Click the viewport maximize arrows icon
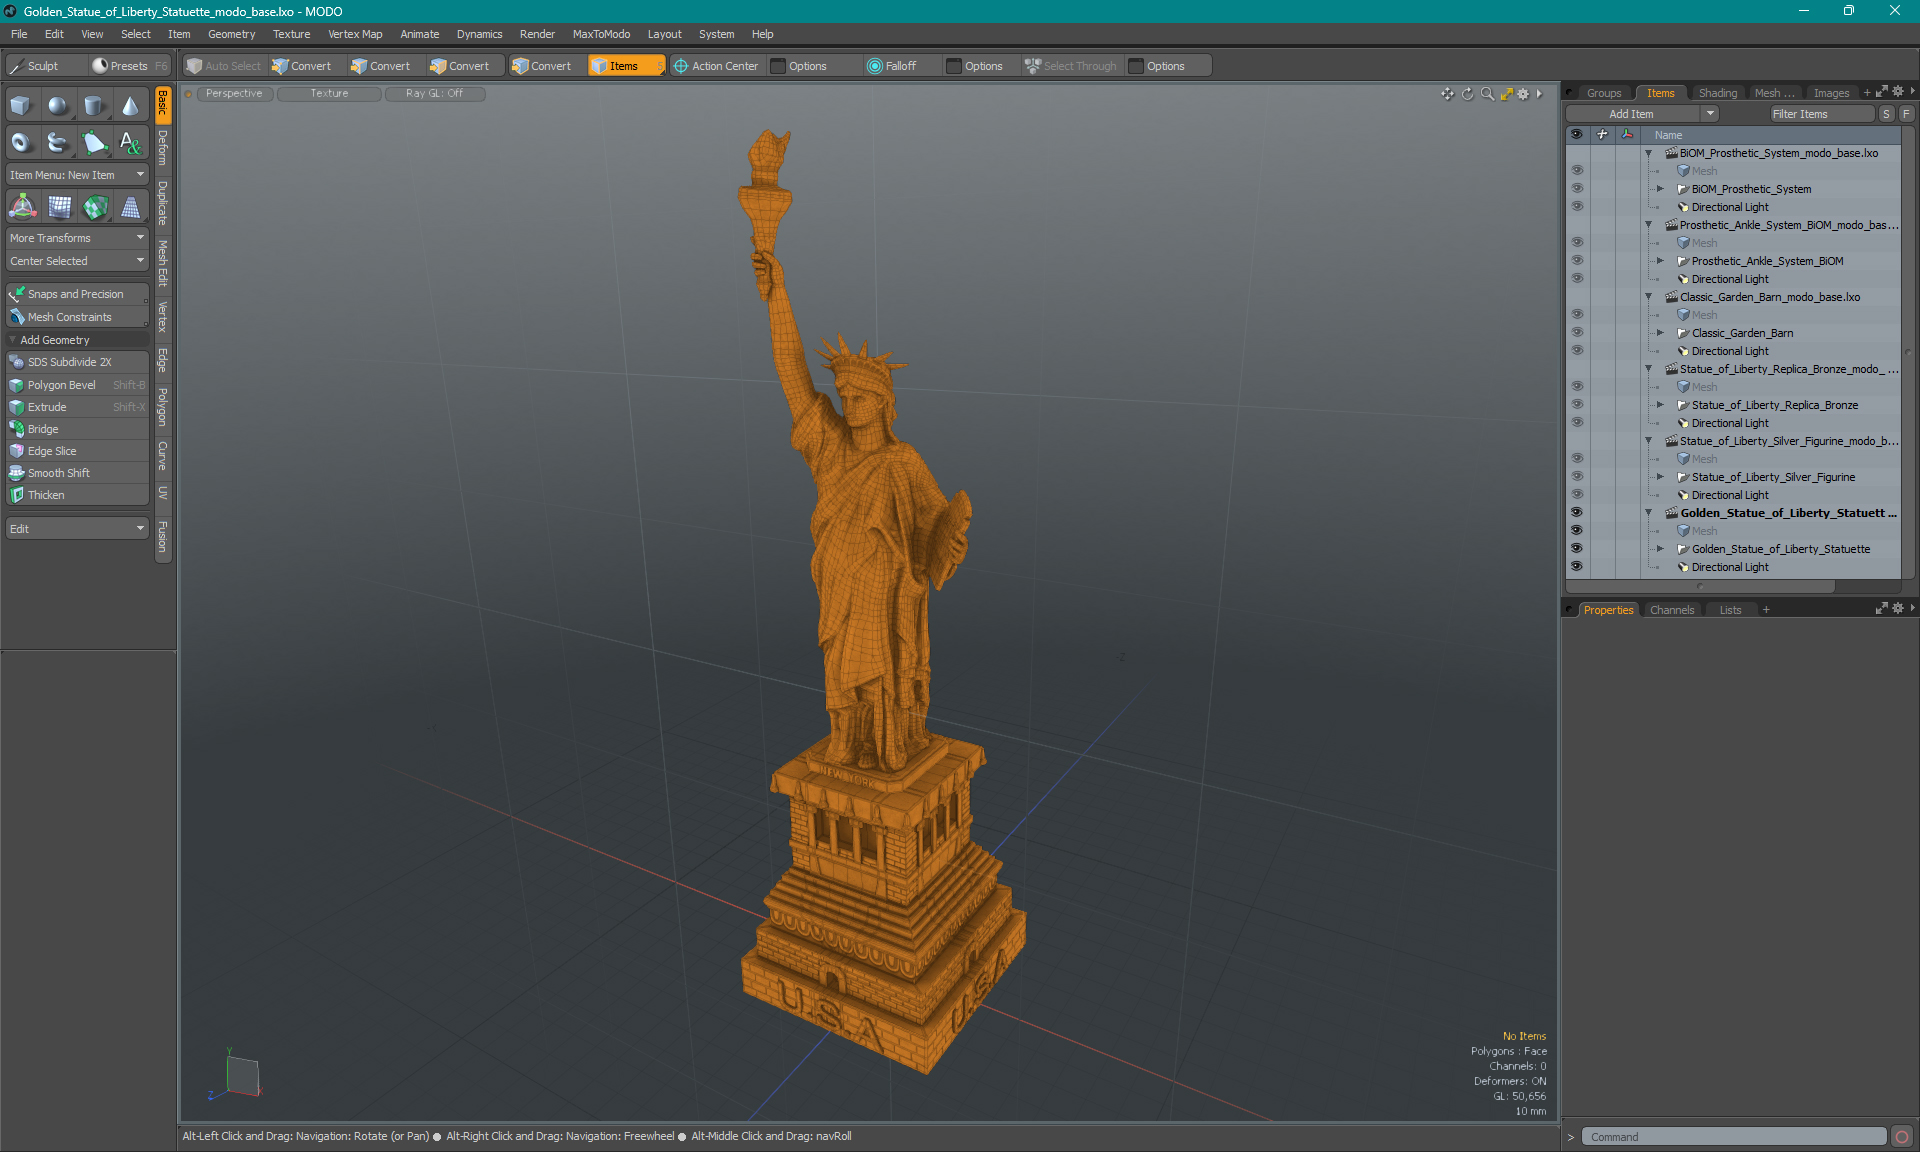 (x=1506, y=94)
